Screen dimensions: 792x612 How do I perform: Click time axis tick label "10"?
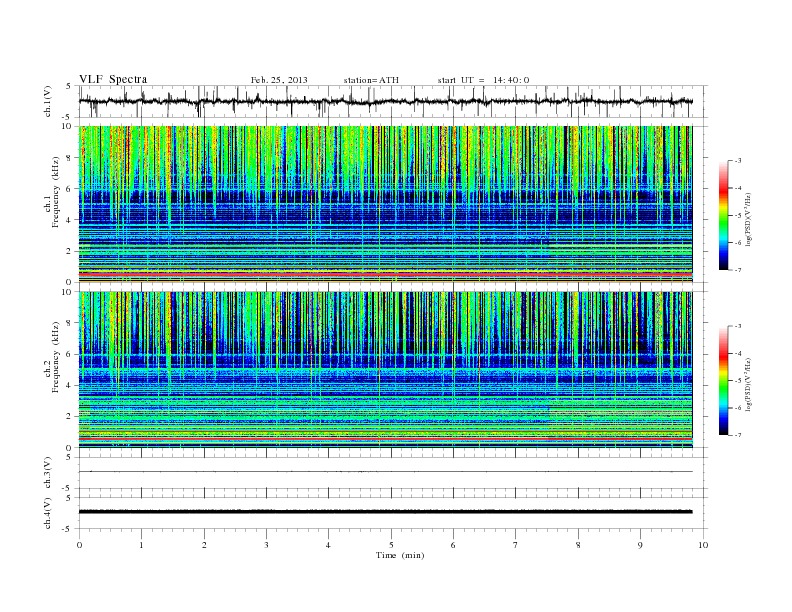(703, 545)
